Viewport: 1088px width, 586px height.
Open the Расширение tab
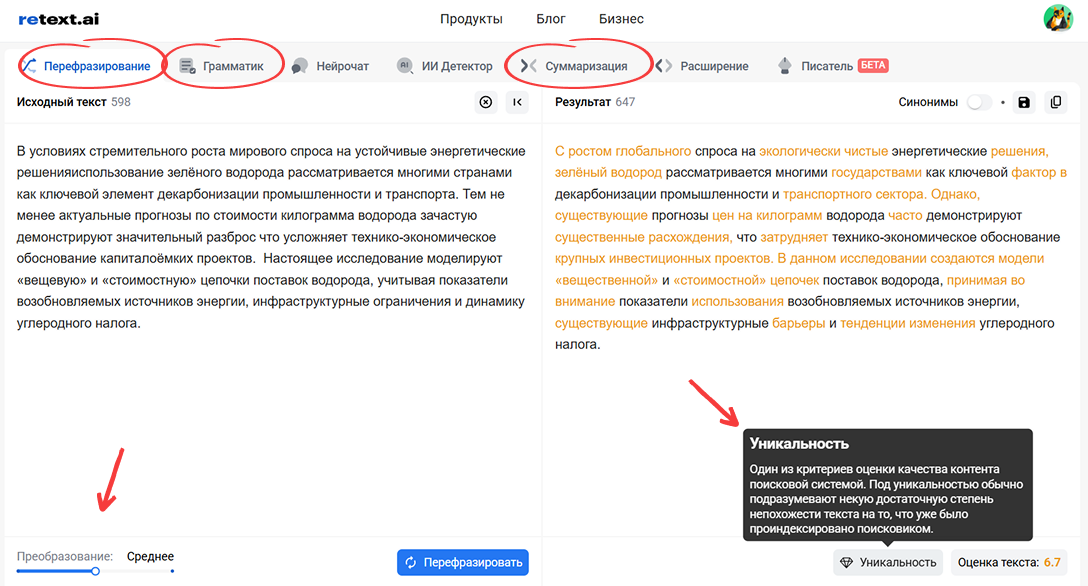(x=703, y=66)
